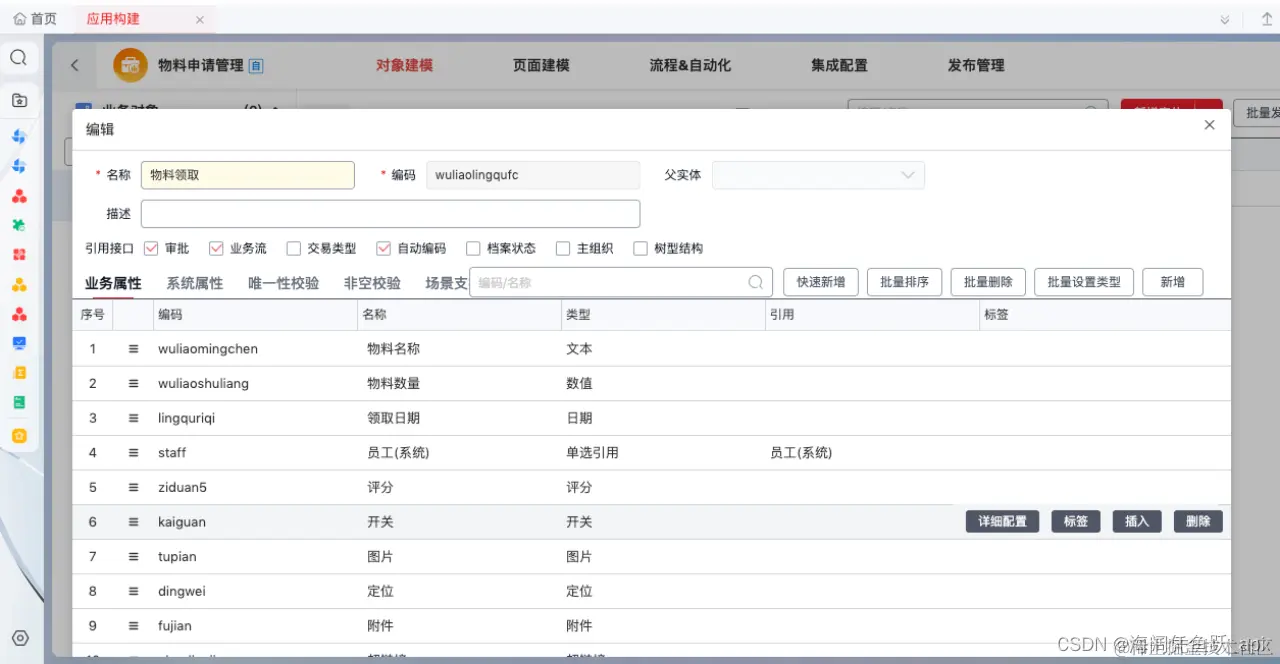Uncheck the 业务流 checkbox
Image resolution: width=1280 pixels, height=664 pixels.
[216, 248]
